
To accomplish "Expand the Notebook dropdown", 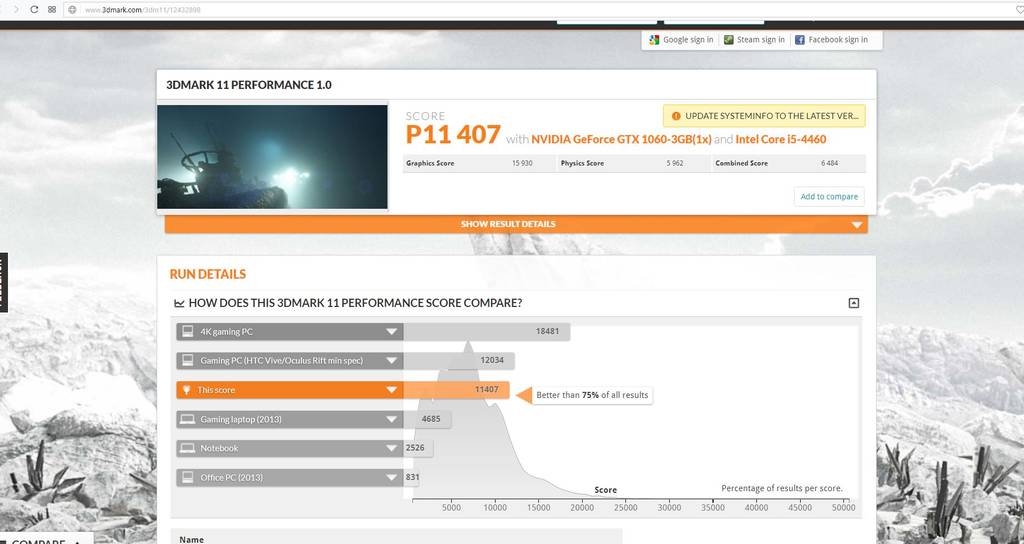I will point(391,448).
